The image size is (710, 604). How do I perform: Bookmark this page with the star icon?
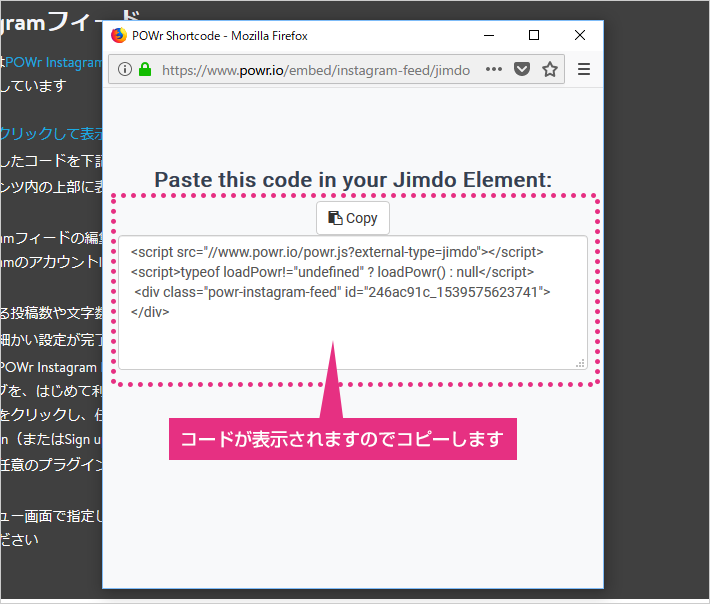click(x=550, y=69)
